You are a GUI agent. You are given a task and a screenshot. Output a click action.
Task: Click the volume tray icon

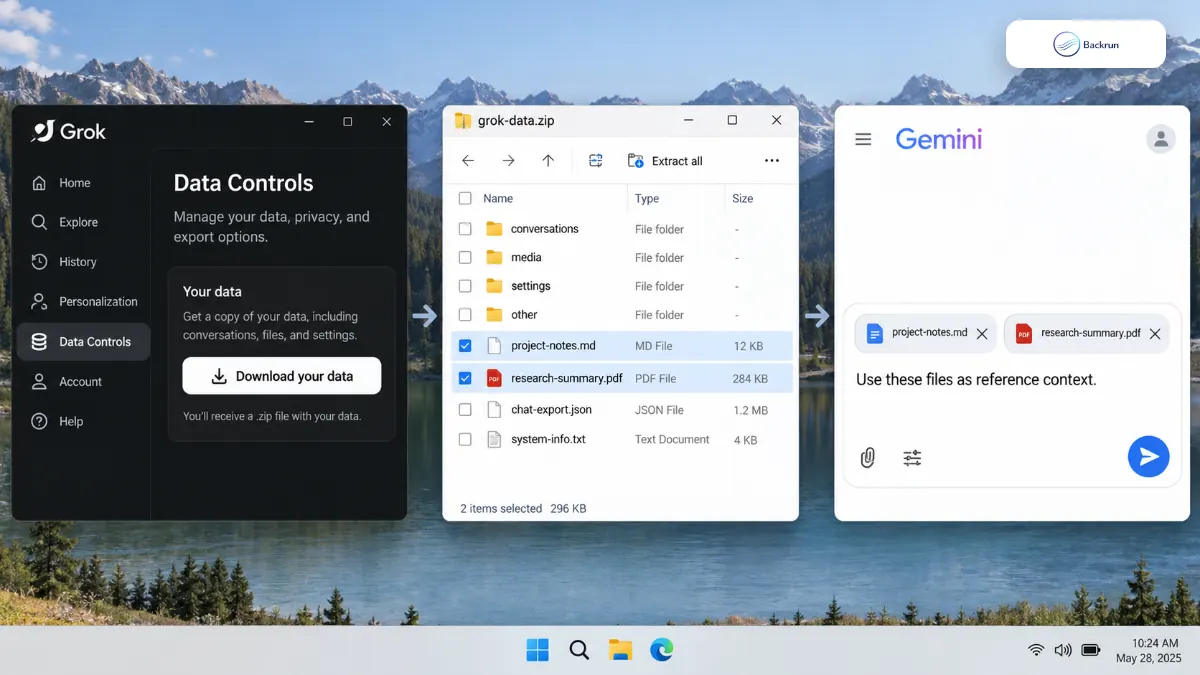(1063, 650)
